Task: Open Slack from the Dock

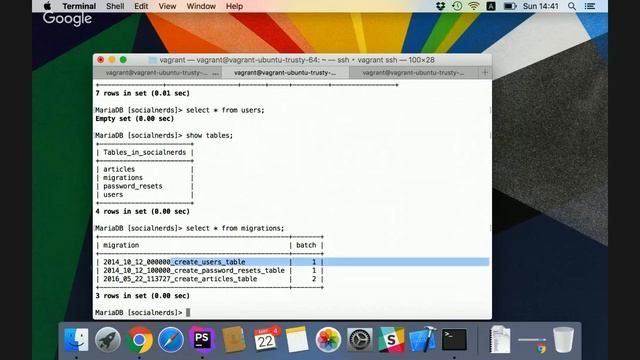Action: click(391, 340)
